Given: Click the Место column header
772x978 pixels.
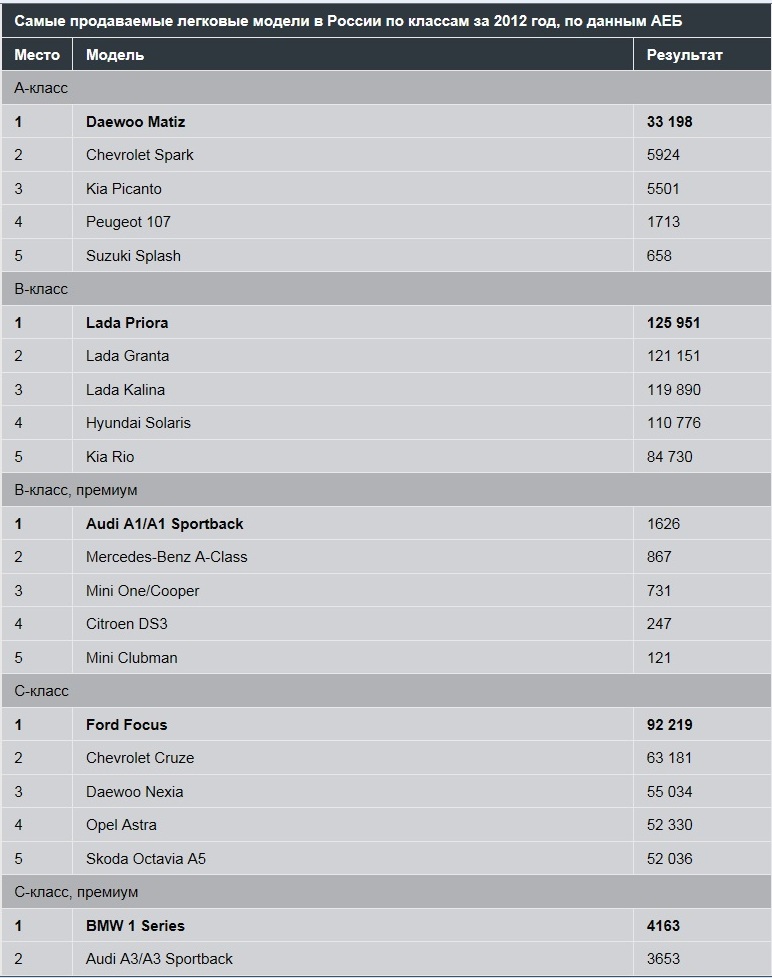Looking at the screenshot, I should tap(37, 54).
